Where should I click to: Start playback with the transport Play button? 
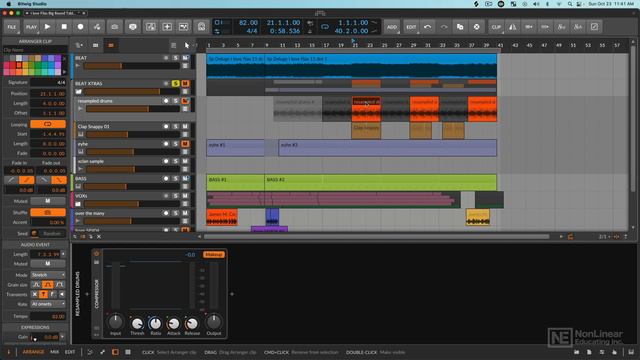[47, 27]
